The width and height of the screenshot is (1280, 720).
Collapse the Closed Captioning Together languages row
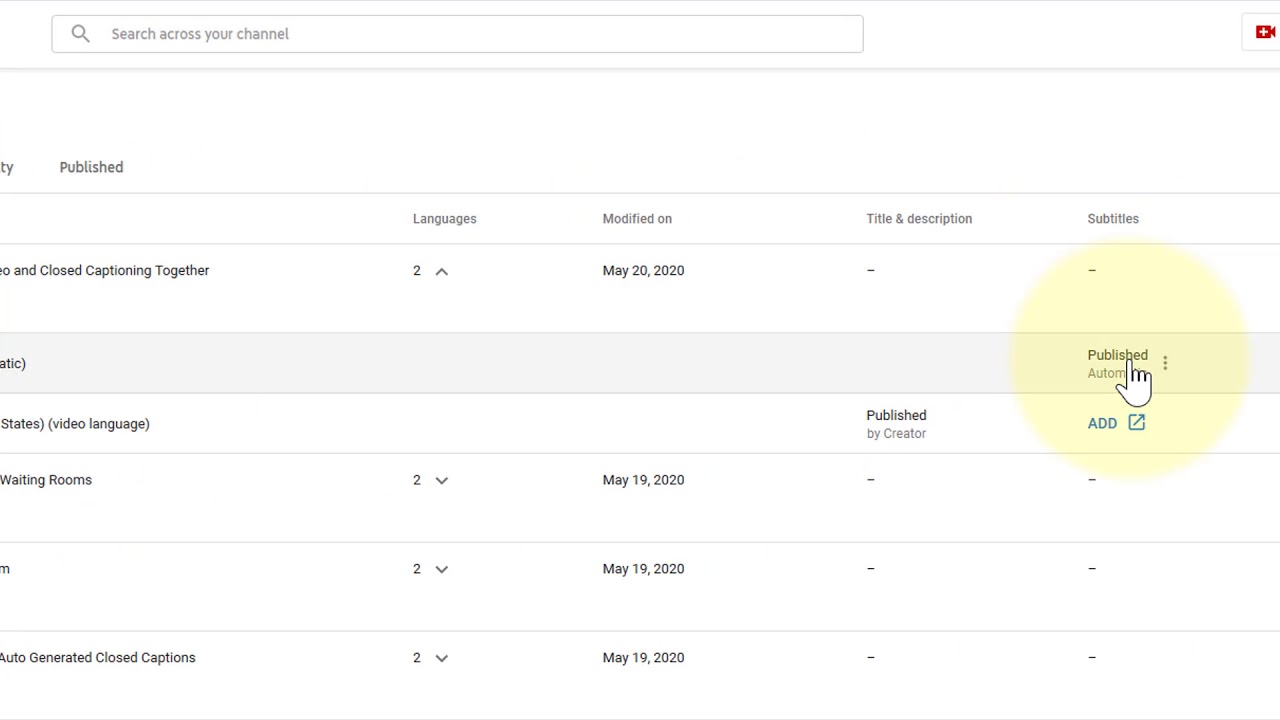click(441, 271)
